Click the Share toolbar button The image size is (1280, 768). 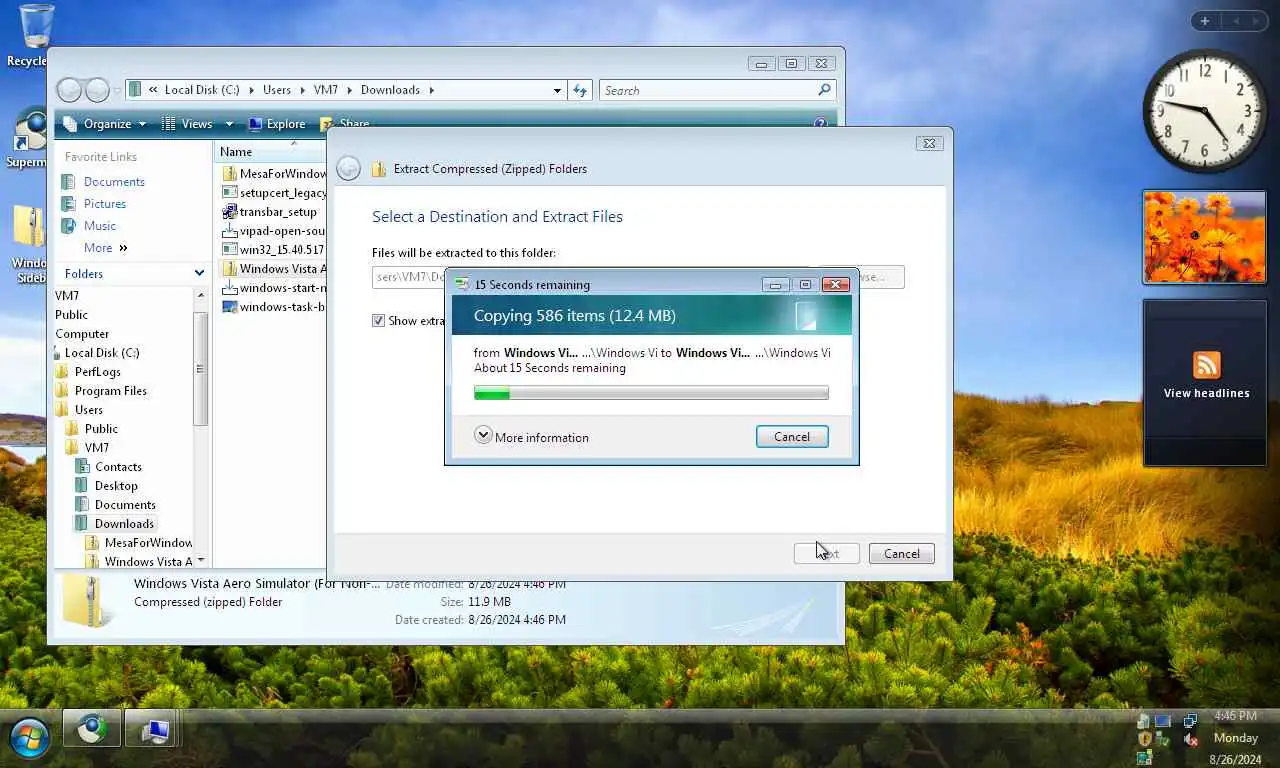(x=345, y=124)
